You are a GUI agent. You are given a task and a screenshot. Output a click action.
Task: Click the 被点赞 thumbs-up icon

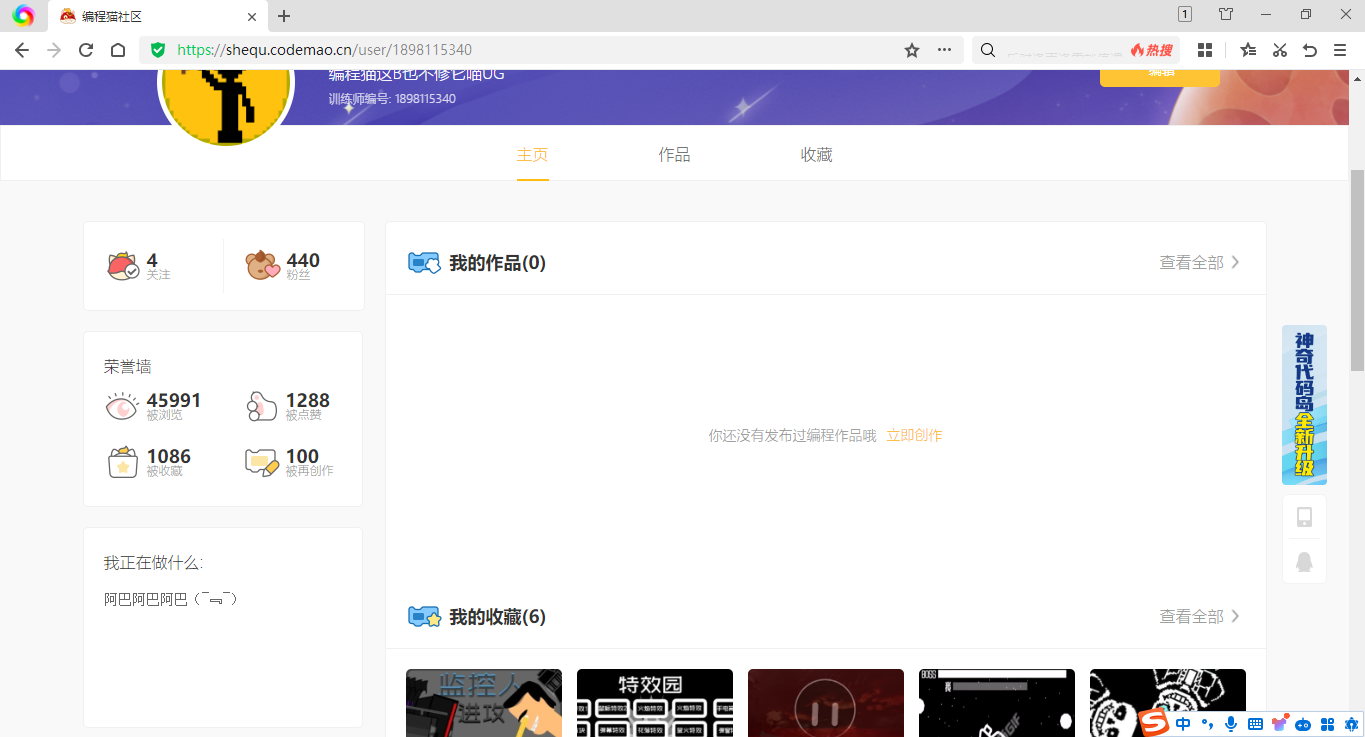262,406
